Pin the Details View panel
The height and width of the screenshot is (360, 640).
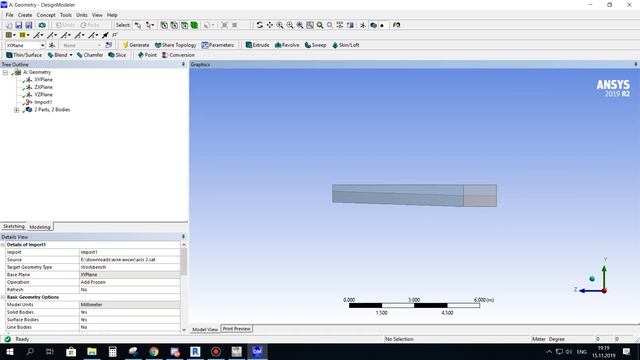[x=183, y=237]
